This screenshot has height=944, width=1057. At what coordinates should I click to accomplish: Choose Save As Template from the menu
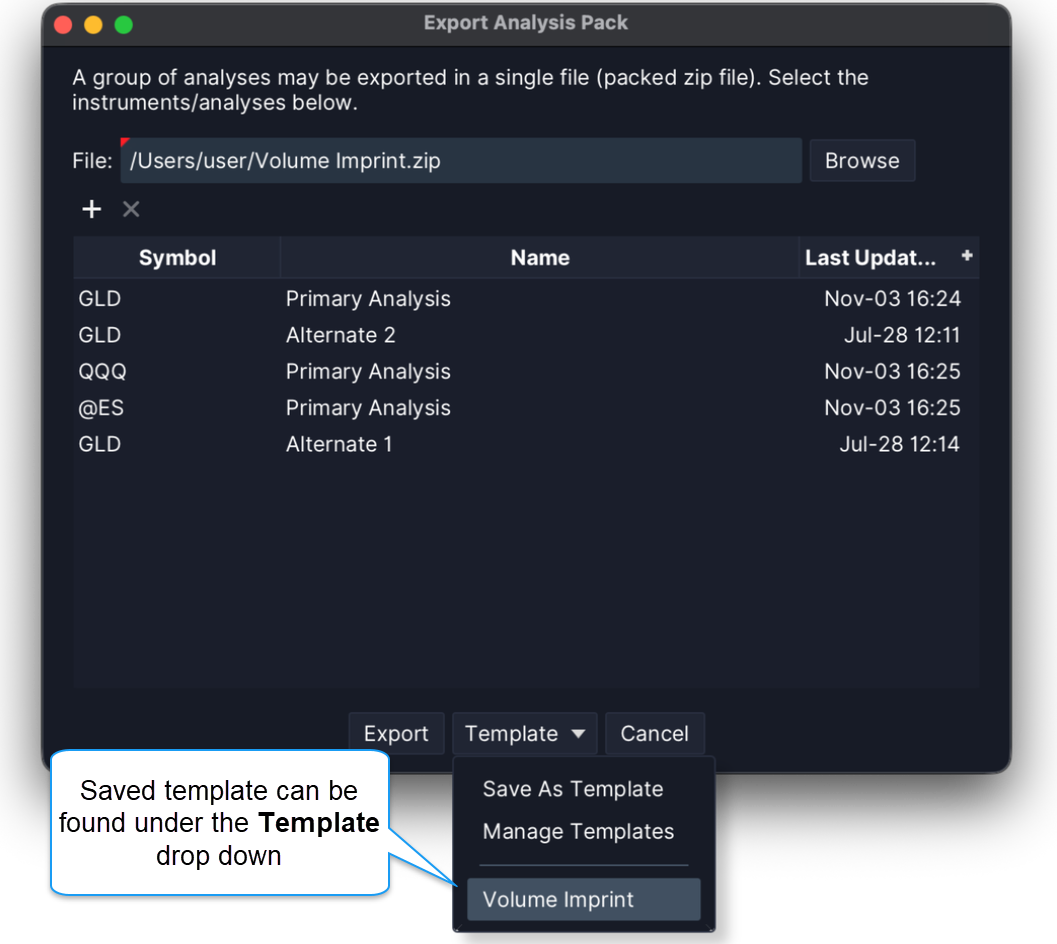click(x=573, y=789)
